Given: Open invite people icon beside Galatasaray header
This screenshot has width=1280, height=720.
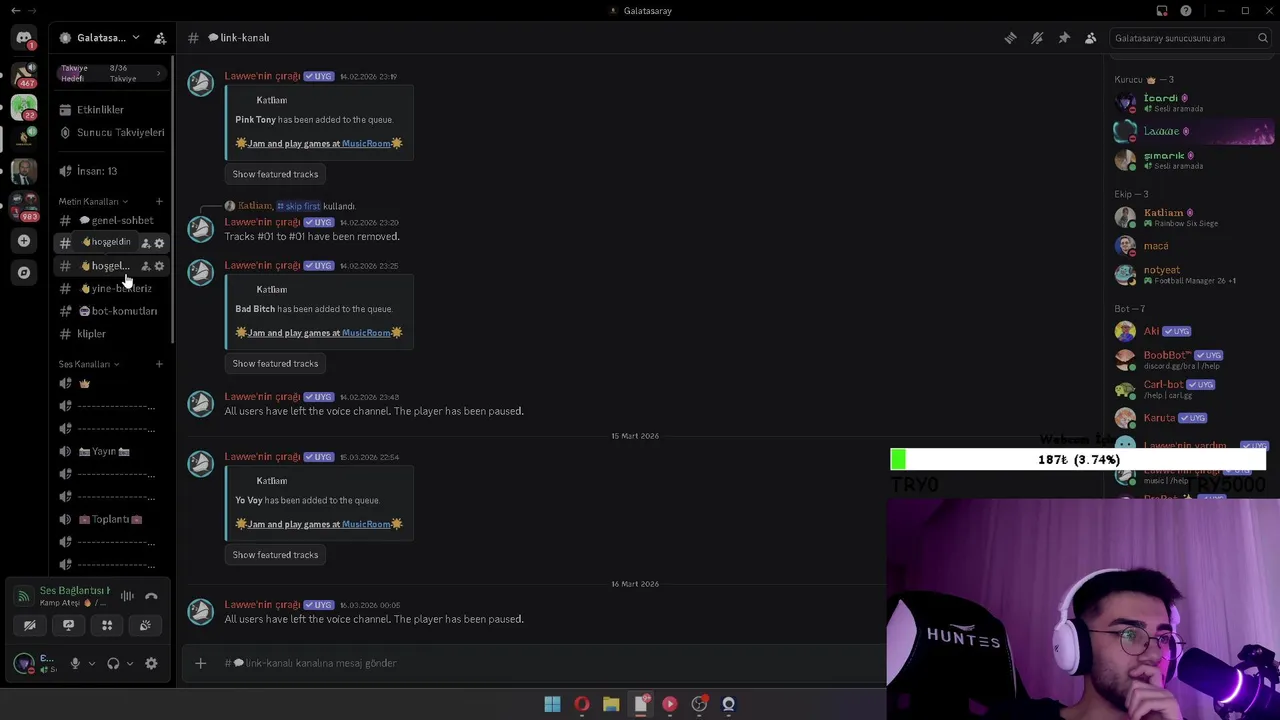Looking at the screenshot, I should tap(160, 38).
